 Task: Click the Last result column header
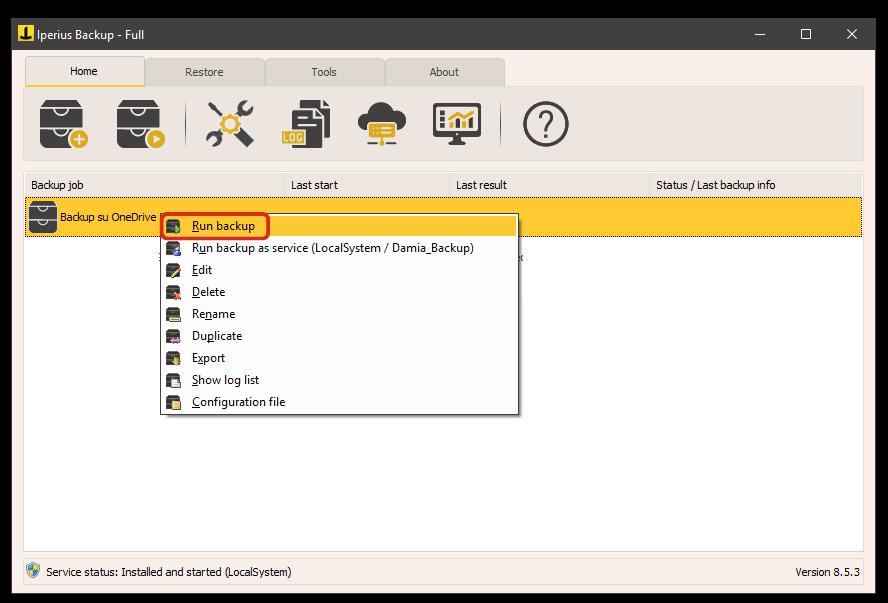(x=550, y=185)
